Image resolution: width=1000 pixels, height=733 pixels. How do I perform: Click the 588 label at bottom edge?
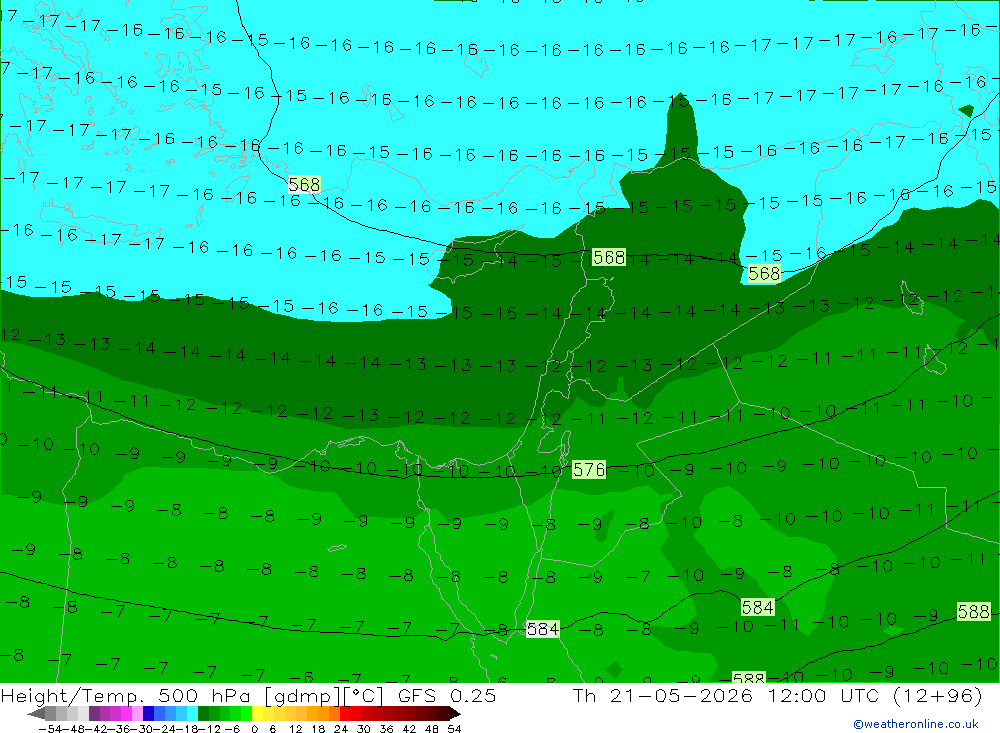(748, 677)
